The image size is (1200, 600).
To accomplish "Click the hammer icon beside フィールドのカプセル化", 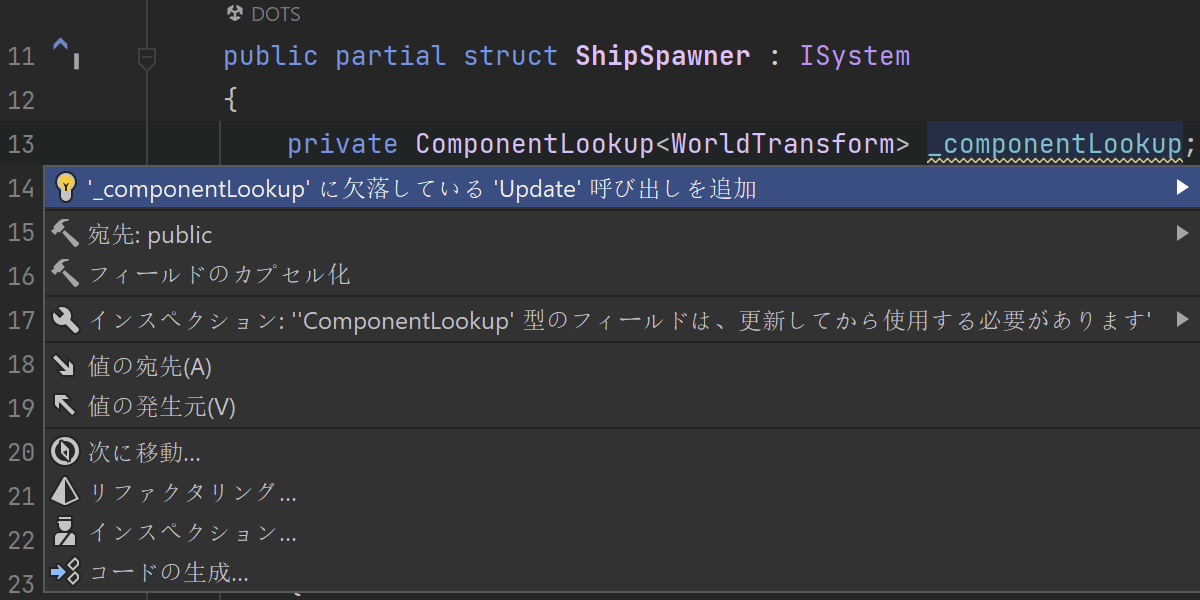I will (65, 273).
